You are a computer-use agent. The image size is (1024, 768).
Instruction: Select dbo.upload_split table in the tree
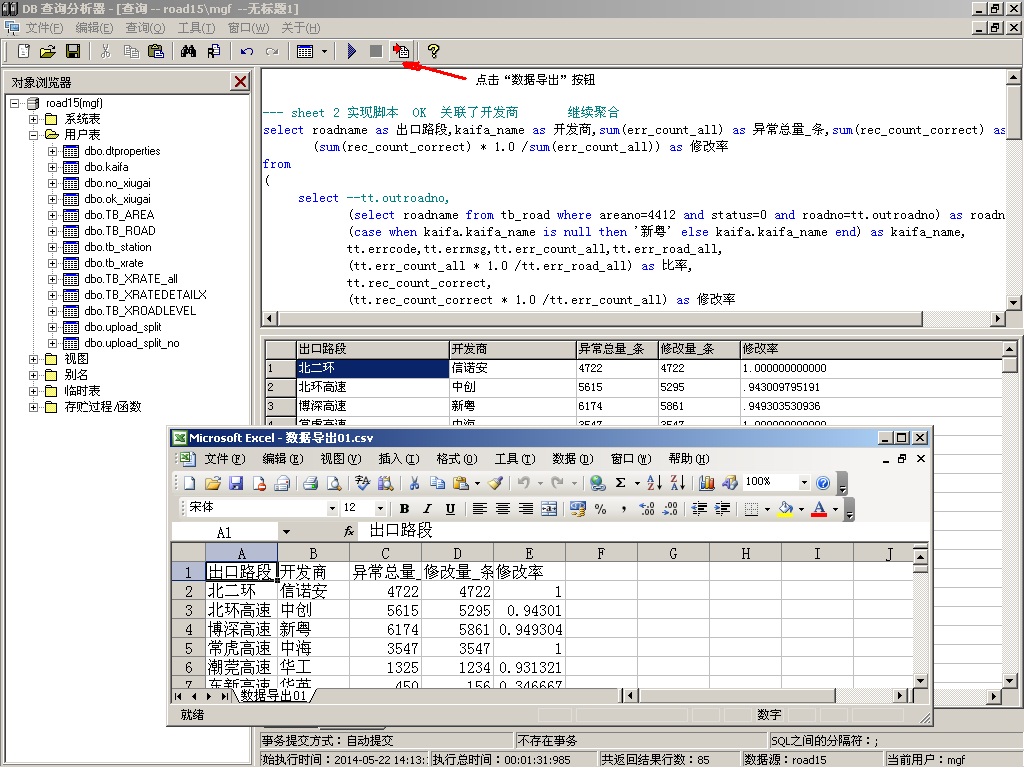click(x=123, y=327)
